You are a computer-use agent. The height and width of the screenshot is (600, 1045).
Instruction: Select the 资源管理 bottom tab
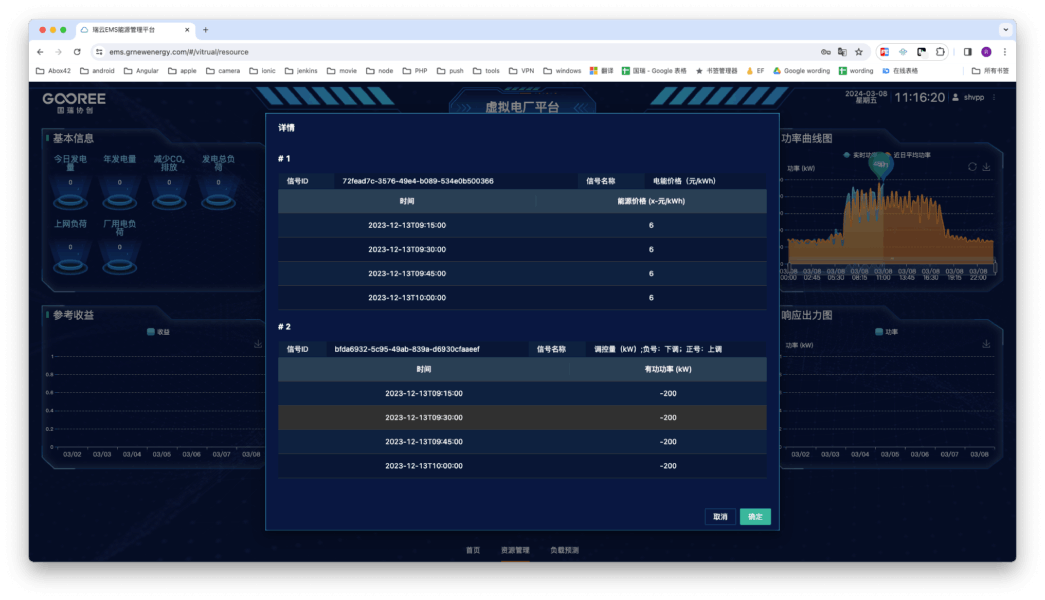coord(515,550)
